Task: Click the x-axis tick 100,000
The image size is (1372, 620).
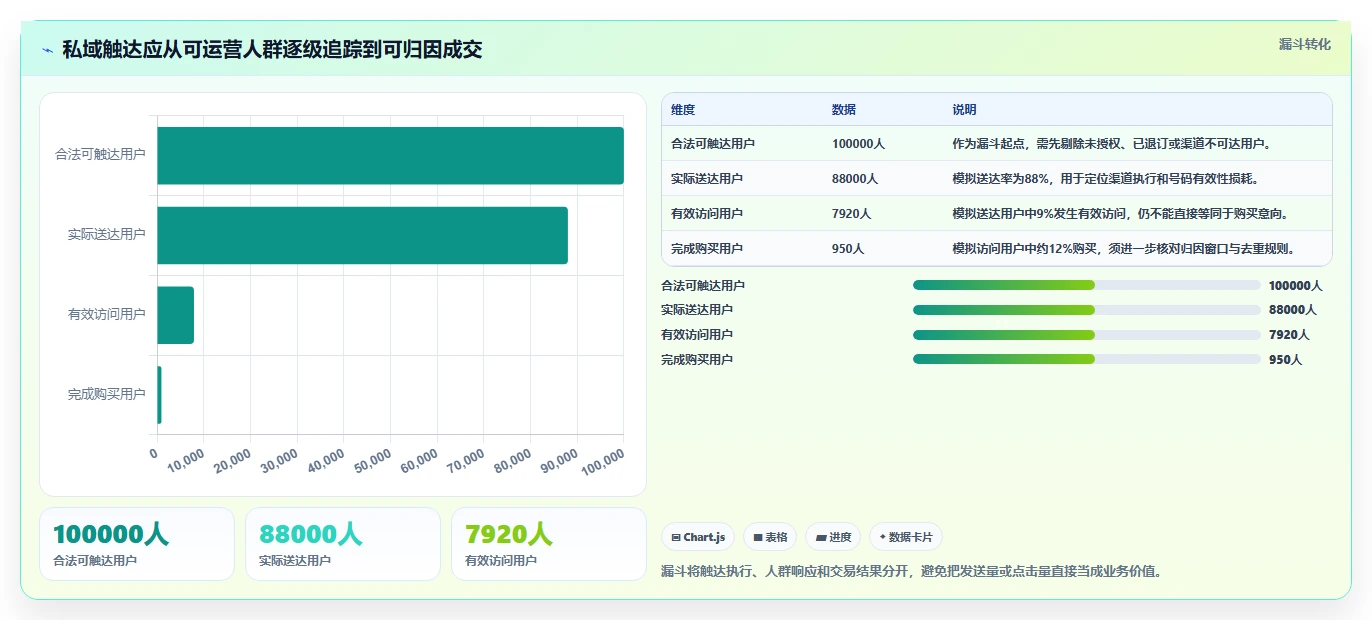Action: point(603,461)
